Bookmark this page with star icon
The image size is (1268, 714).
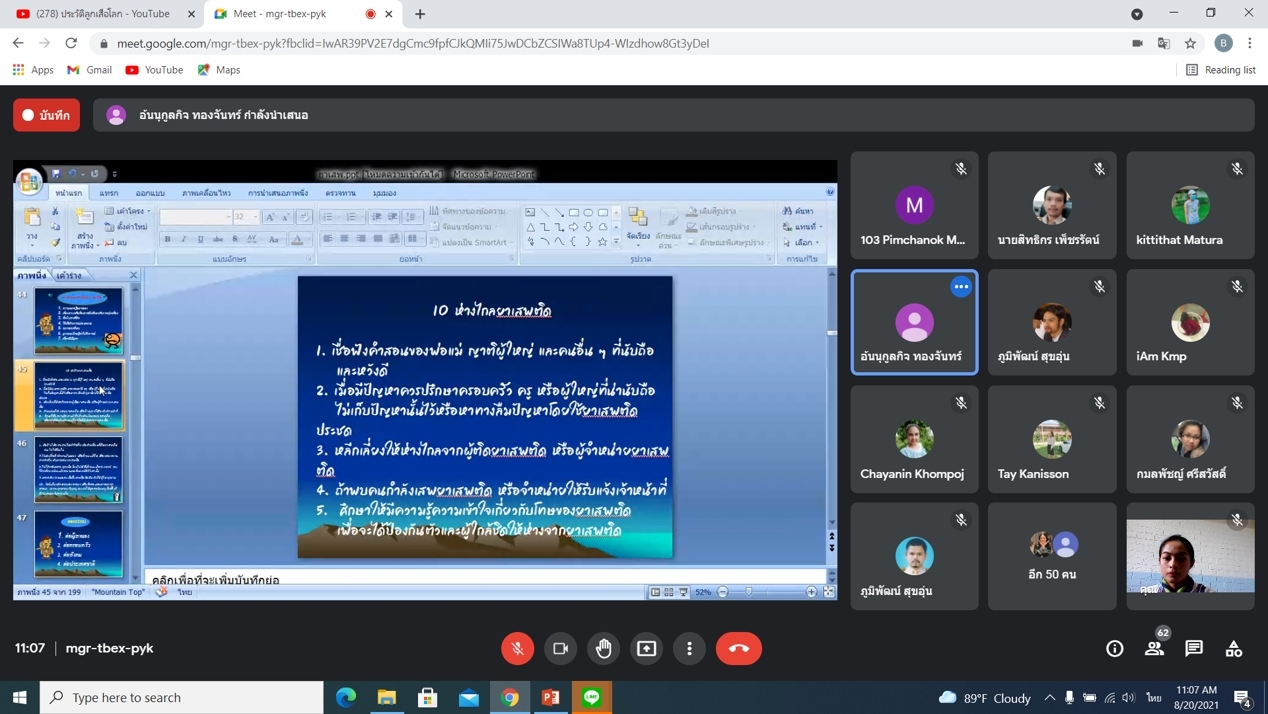click(x=1190, y=43)
